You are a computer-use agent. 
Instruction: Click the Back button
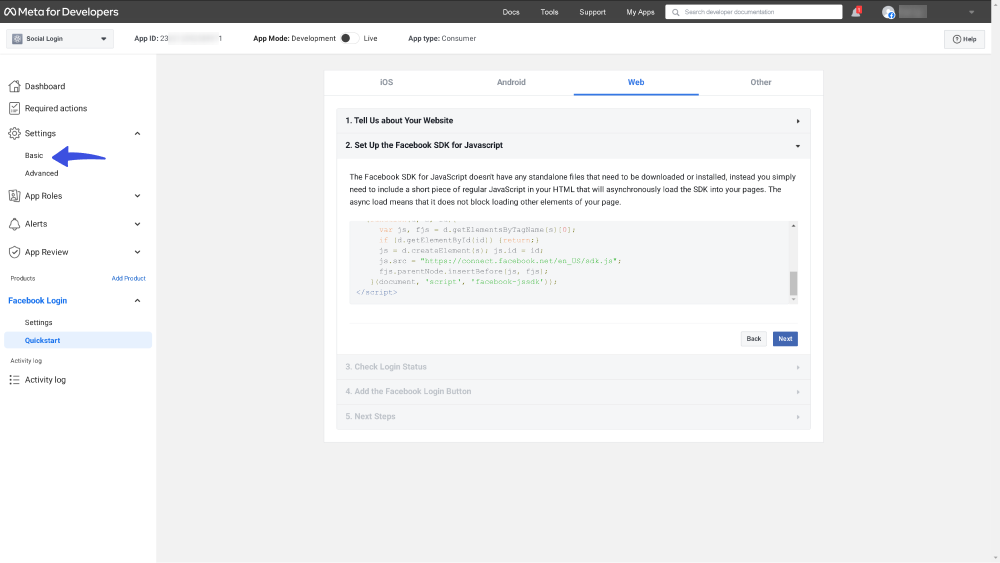754,339
